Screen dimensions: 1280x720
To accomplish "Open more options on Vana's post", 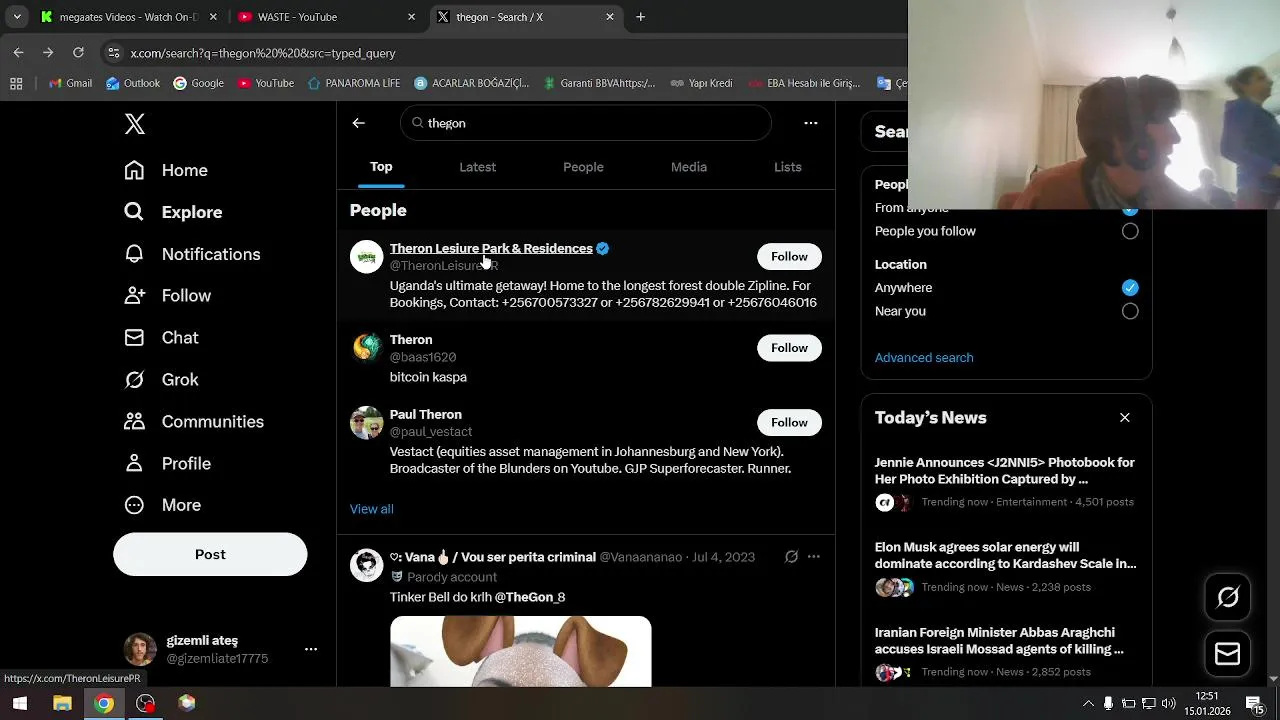I will [x=814, y=557].
